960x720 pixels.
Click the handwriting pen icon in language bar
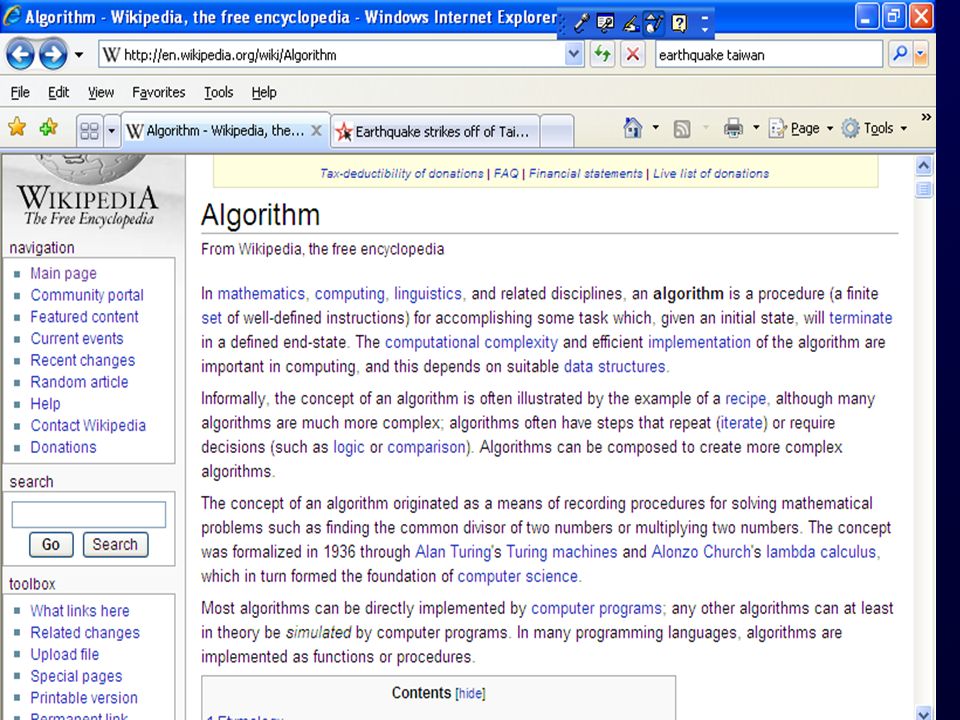(x=630, y=23)
